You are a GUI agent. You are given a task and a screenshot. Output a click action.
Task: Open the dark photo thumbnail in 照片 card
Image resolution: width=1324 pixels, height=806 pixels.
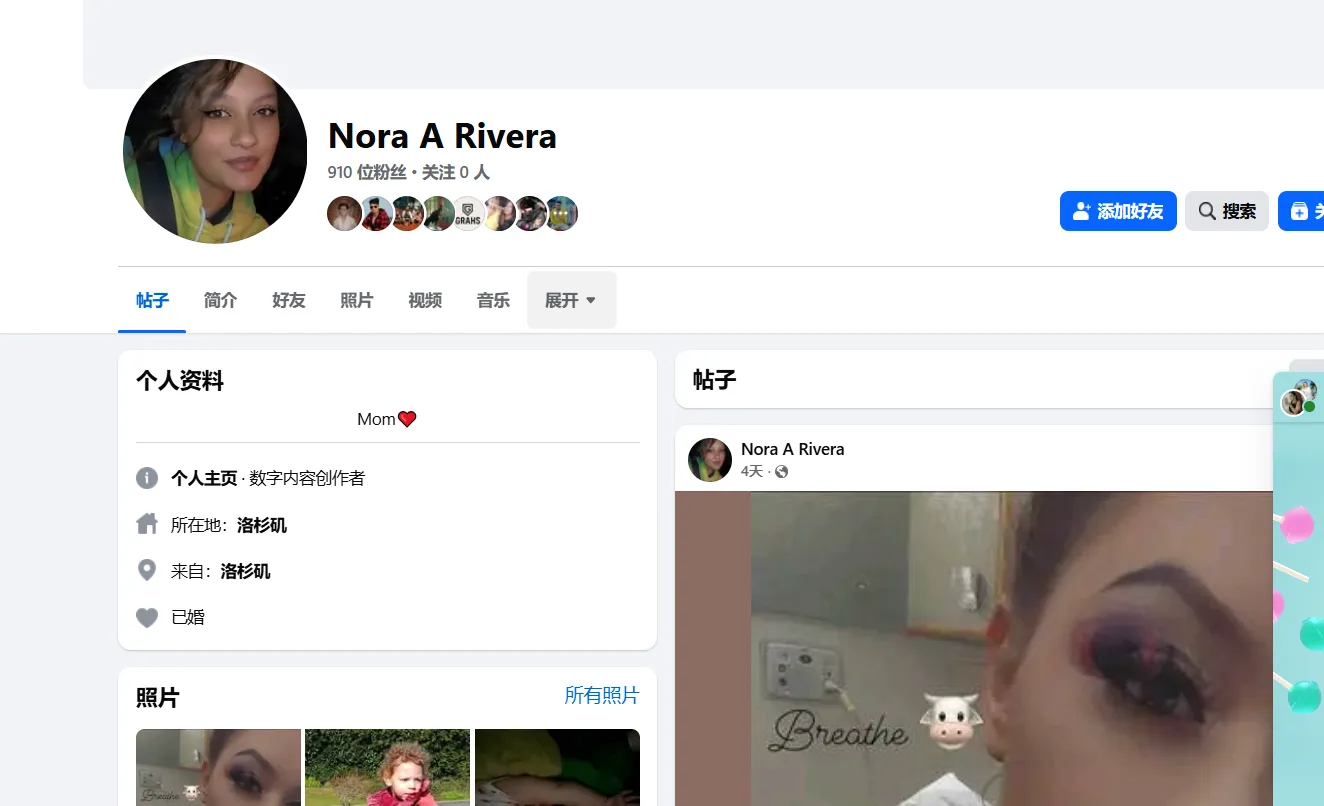[557, 767]
